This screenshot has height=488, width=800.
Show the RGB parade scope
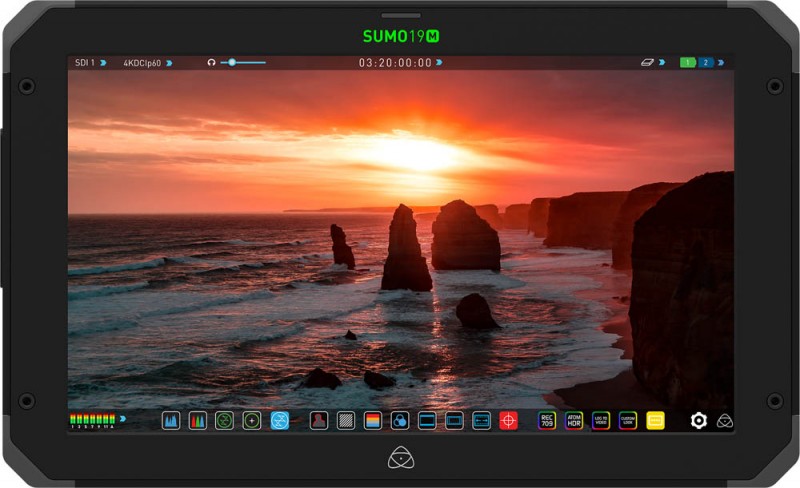tap(198, 421)
